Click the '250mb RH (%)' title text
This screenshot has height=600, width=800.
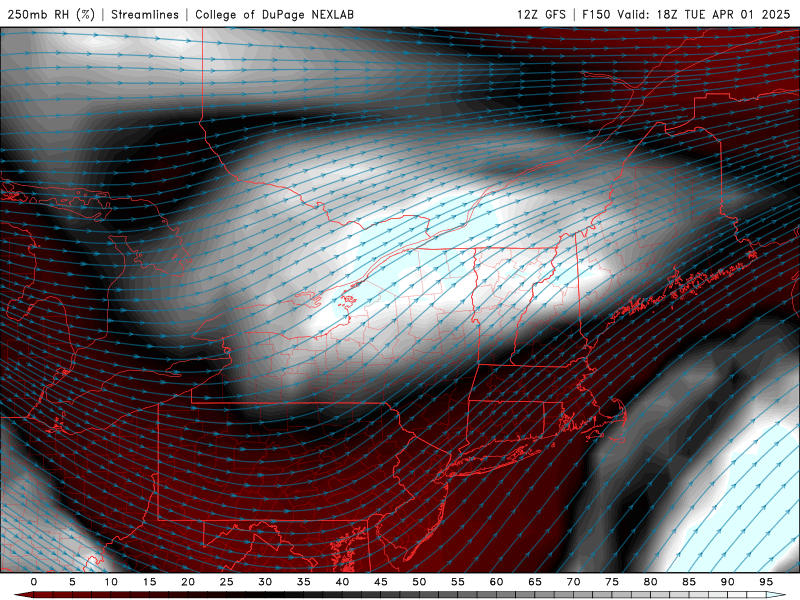click(52, 14)
